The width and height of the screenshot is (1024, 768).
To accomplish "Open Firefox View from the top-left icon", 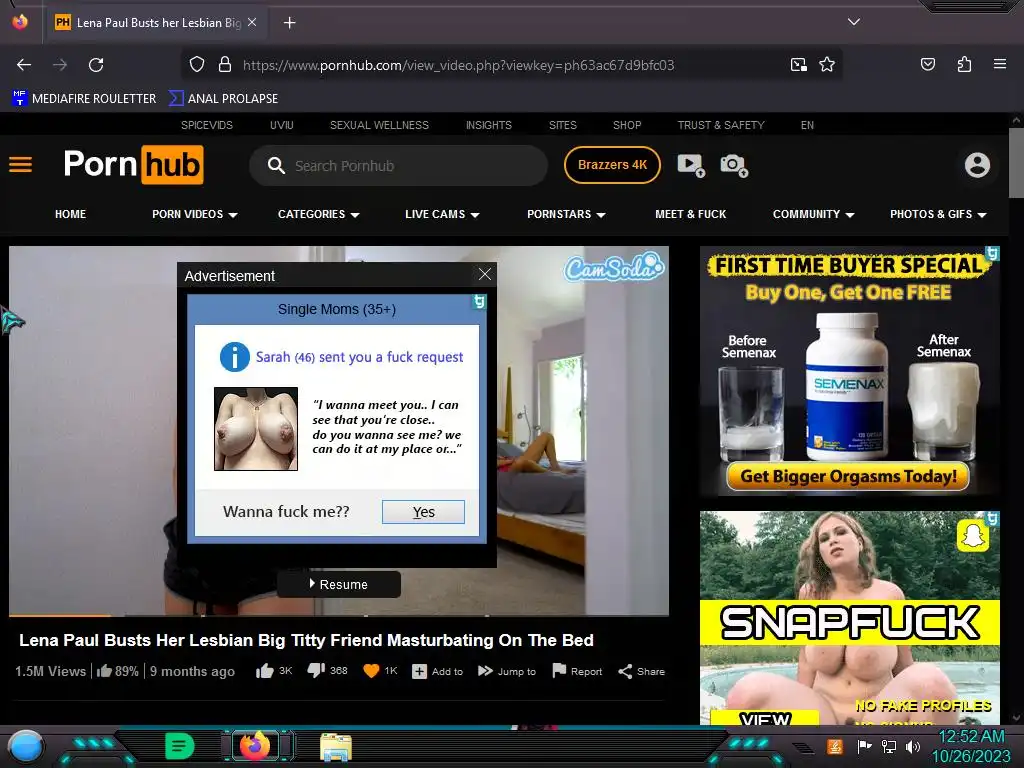I will 20,22.
